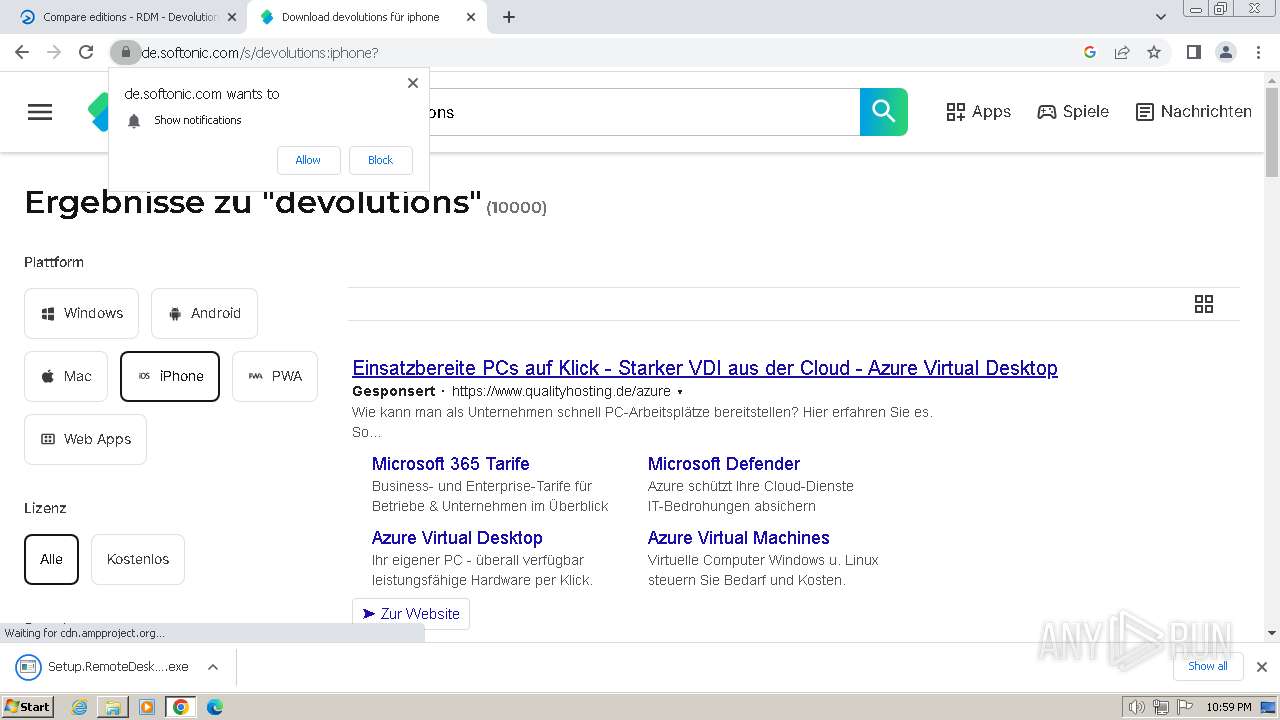Click the taskbar clock showing 10:59 PM
Screen dimensions: 1280x720
(x=1229, y=707)
